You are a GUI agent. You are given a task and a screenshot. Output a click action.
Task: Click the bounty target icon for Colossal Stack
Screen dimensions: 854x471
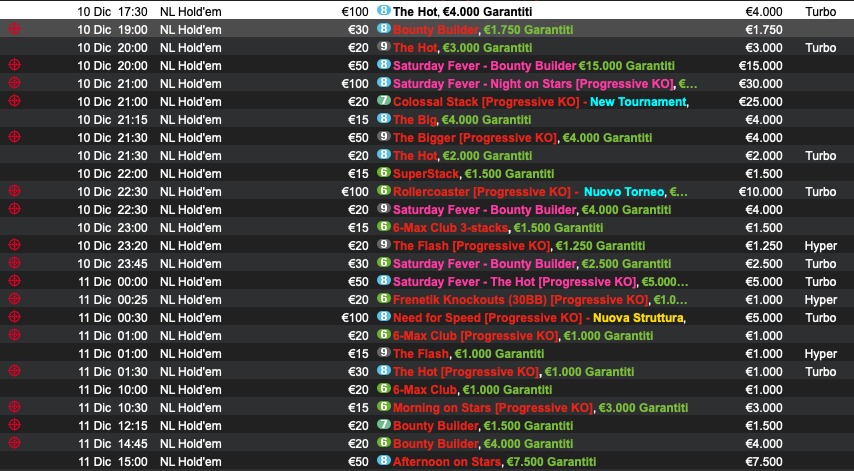click(14, 101)
